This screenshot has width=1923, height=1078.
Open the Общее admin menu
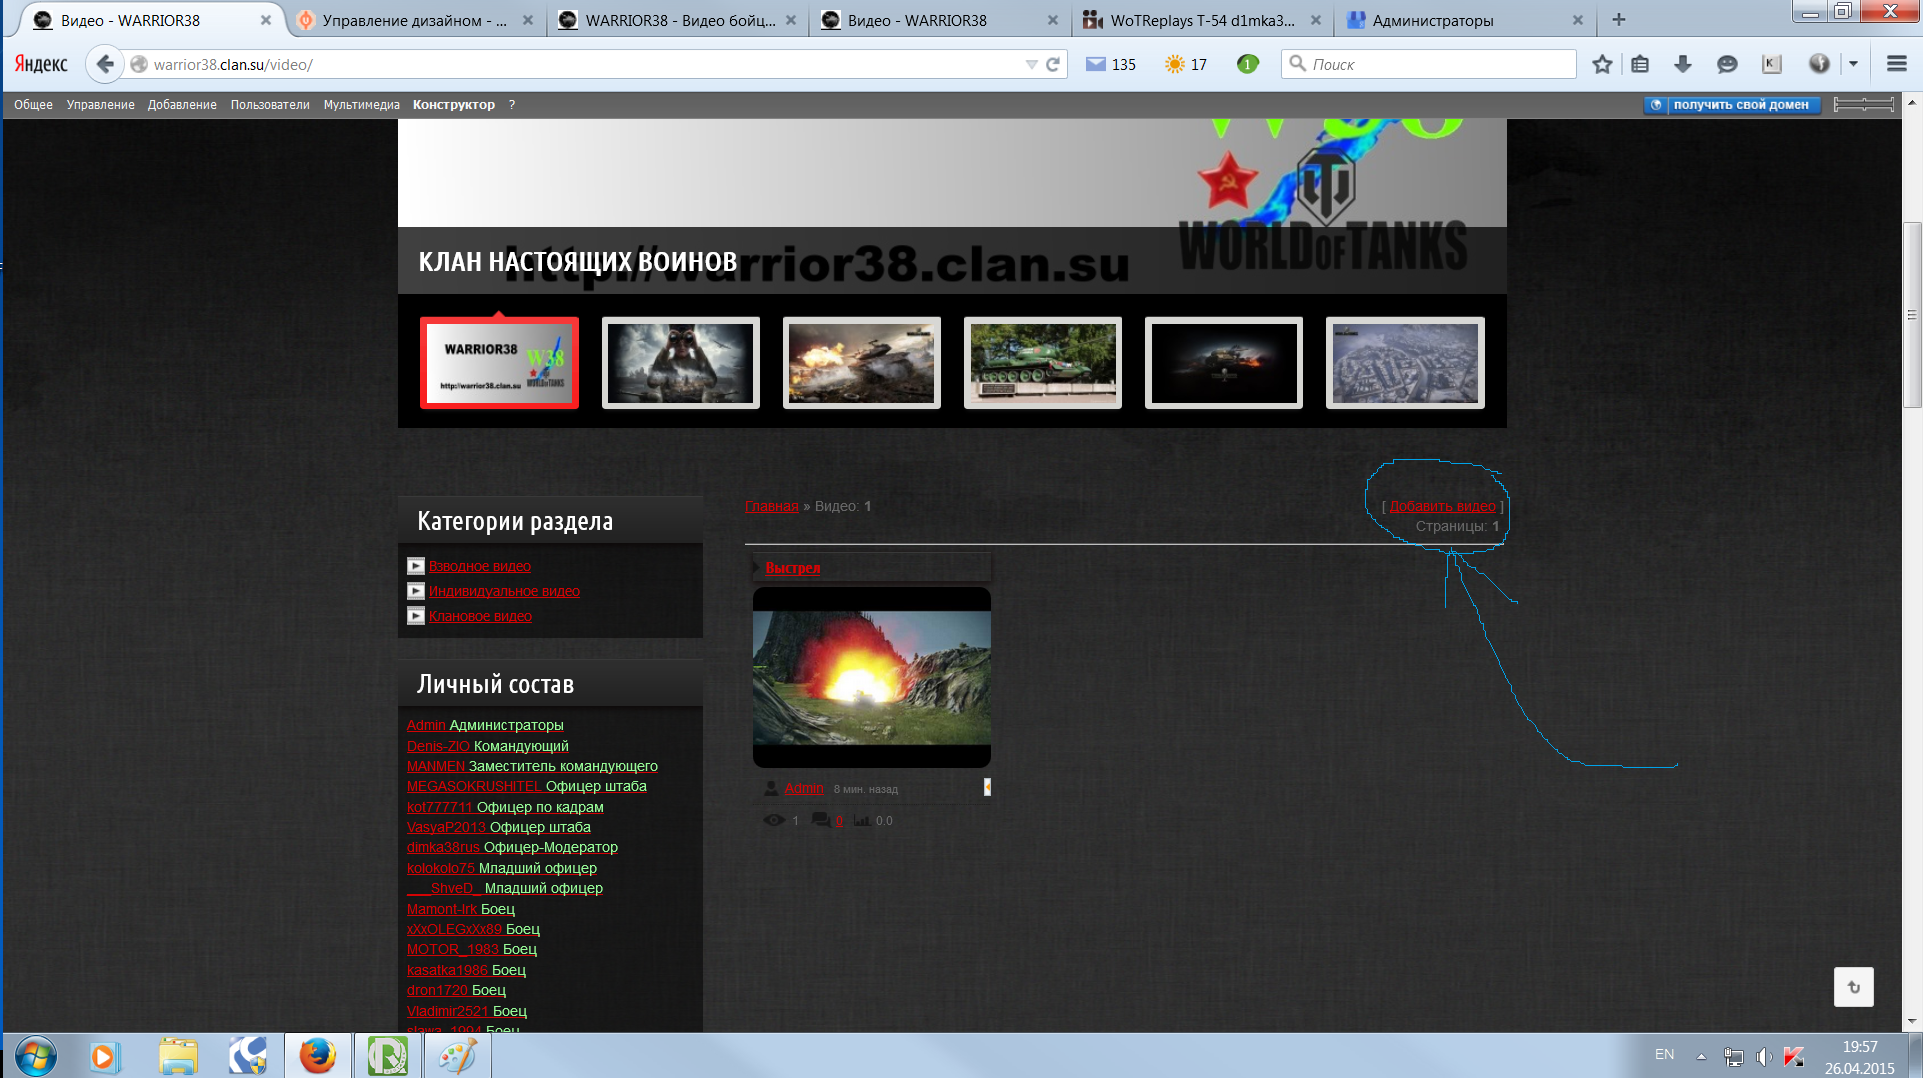pos(33,105)
